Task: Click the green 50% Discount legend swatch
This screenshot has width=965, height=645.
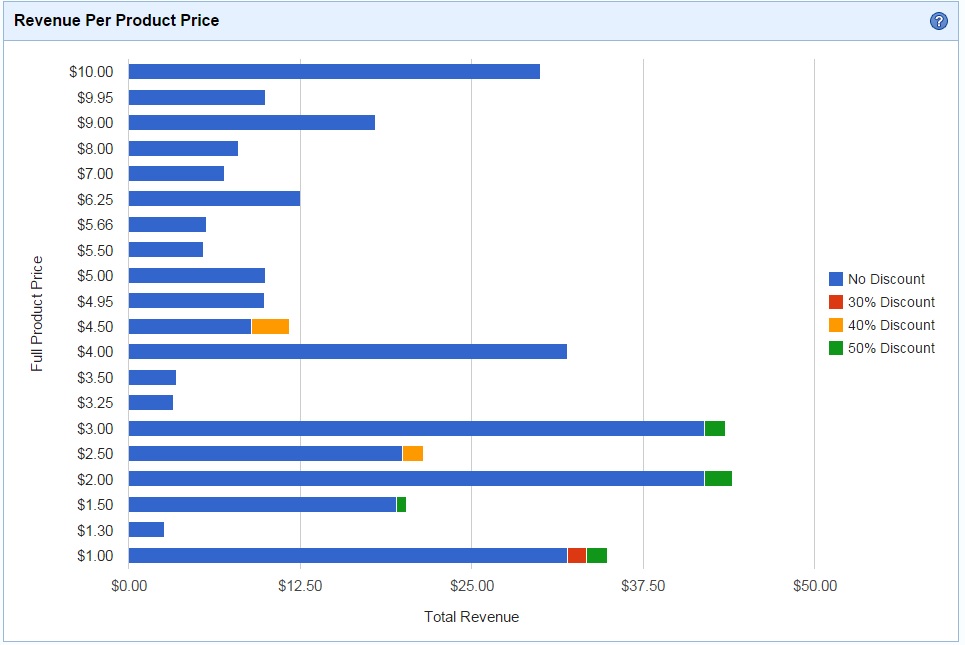Action: [836, 348]
